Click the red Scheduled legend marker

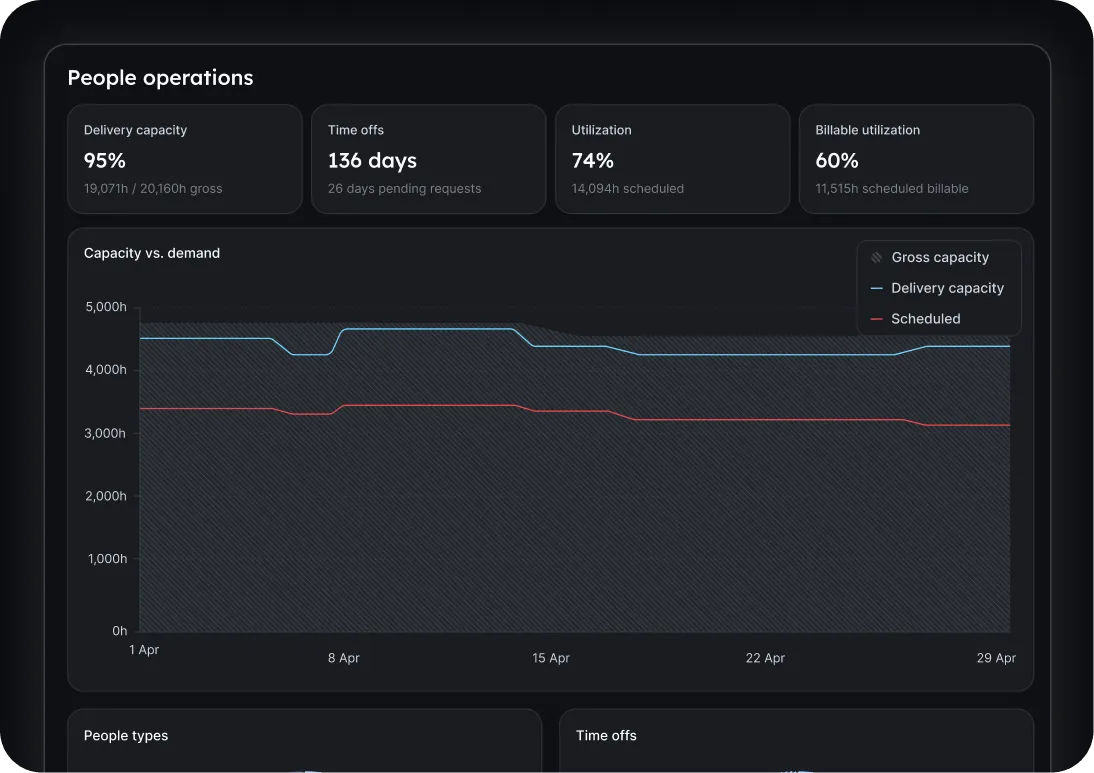click(877, 319)
